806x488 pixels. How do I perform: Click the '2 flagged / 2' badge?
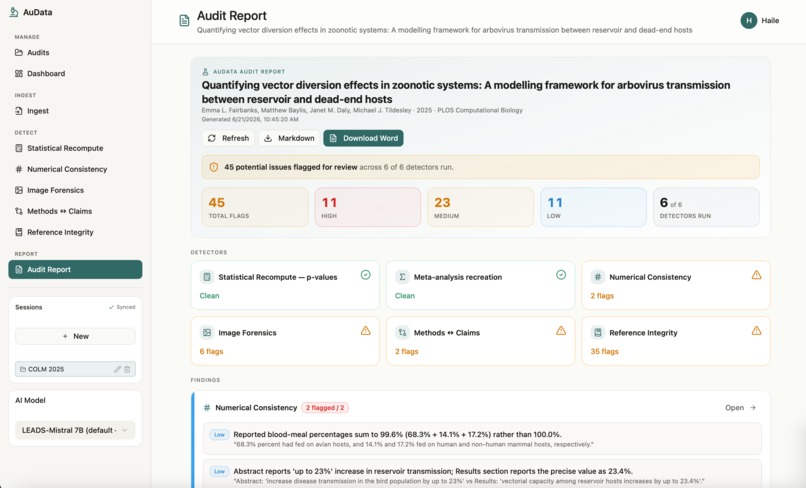(325, 408)
